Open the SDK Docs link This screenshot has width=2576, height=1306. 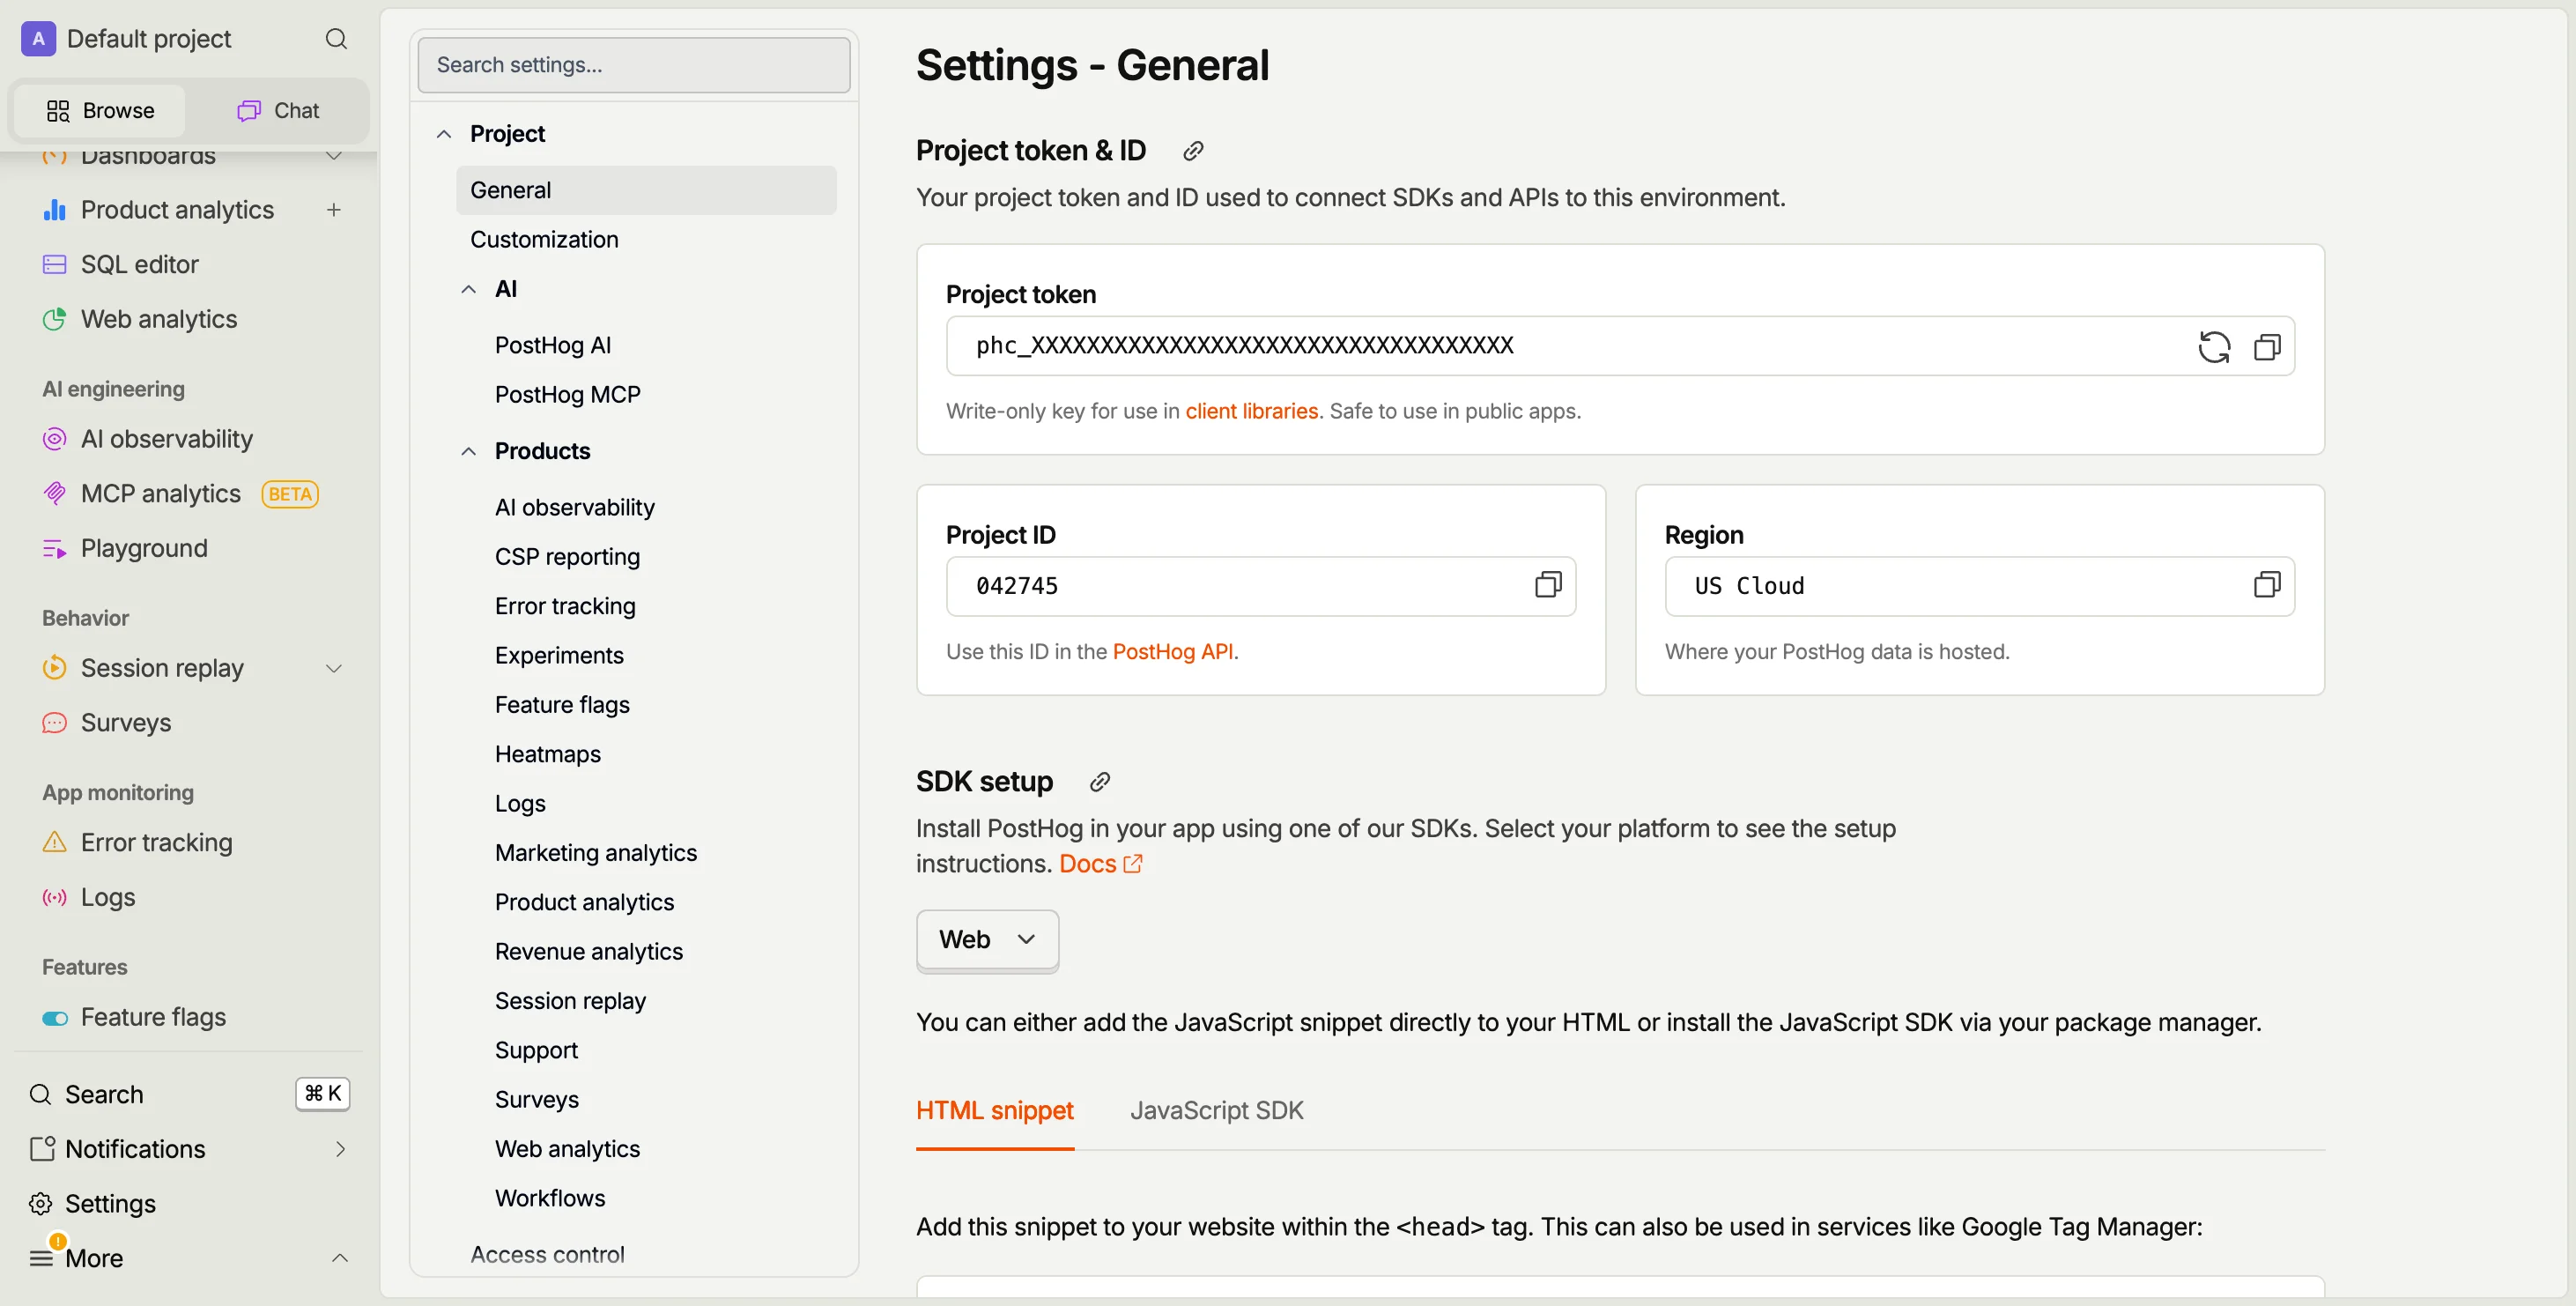click(x=1100, y=863)
